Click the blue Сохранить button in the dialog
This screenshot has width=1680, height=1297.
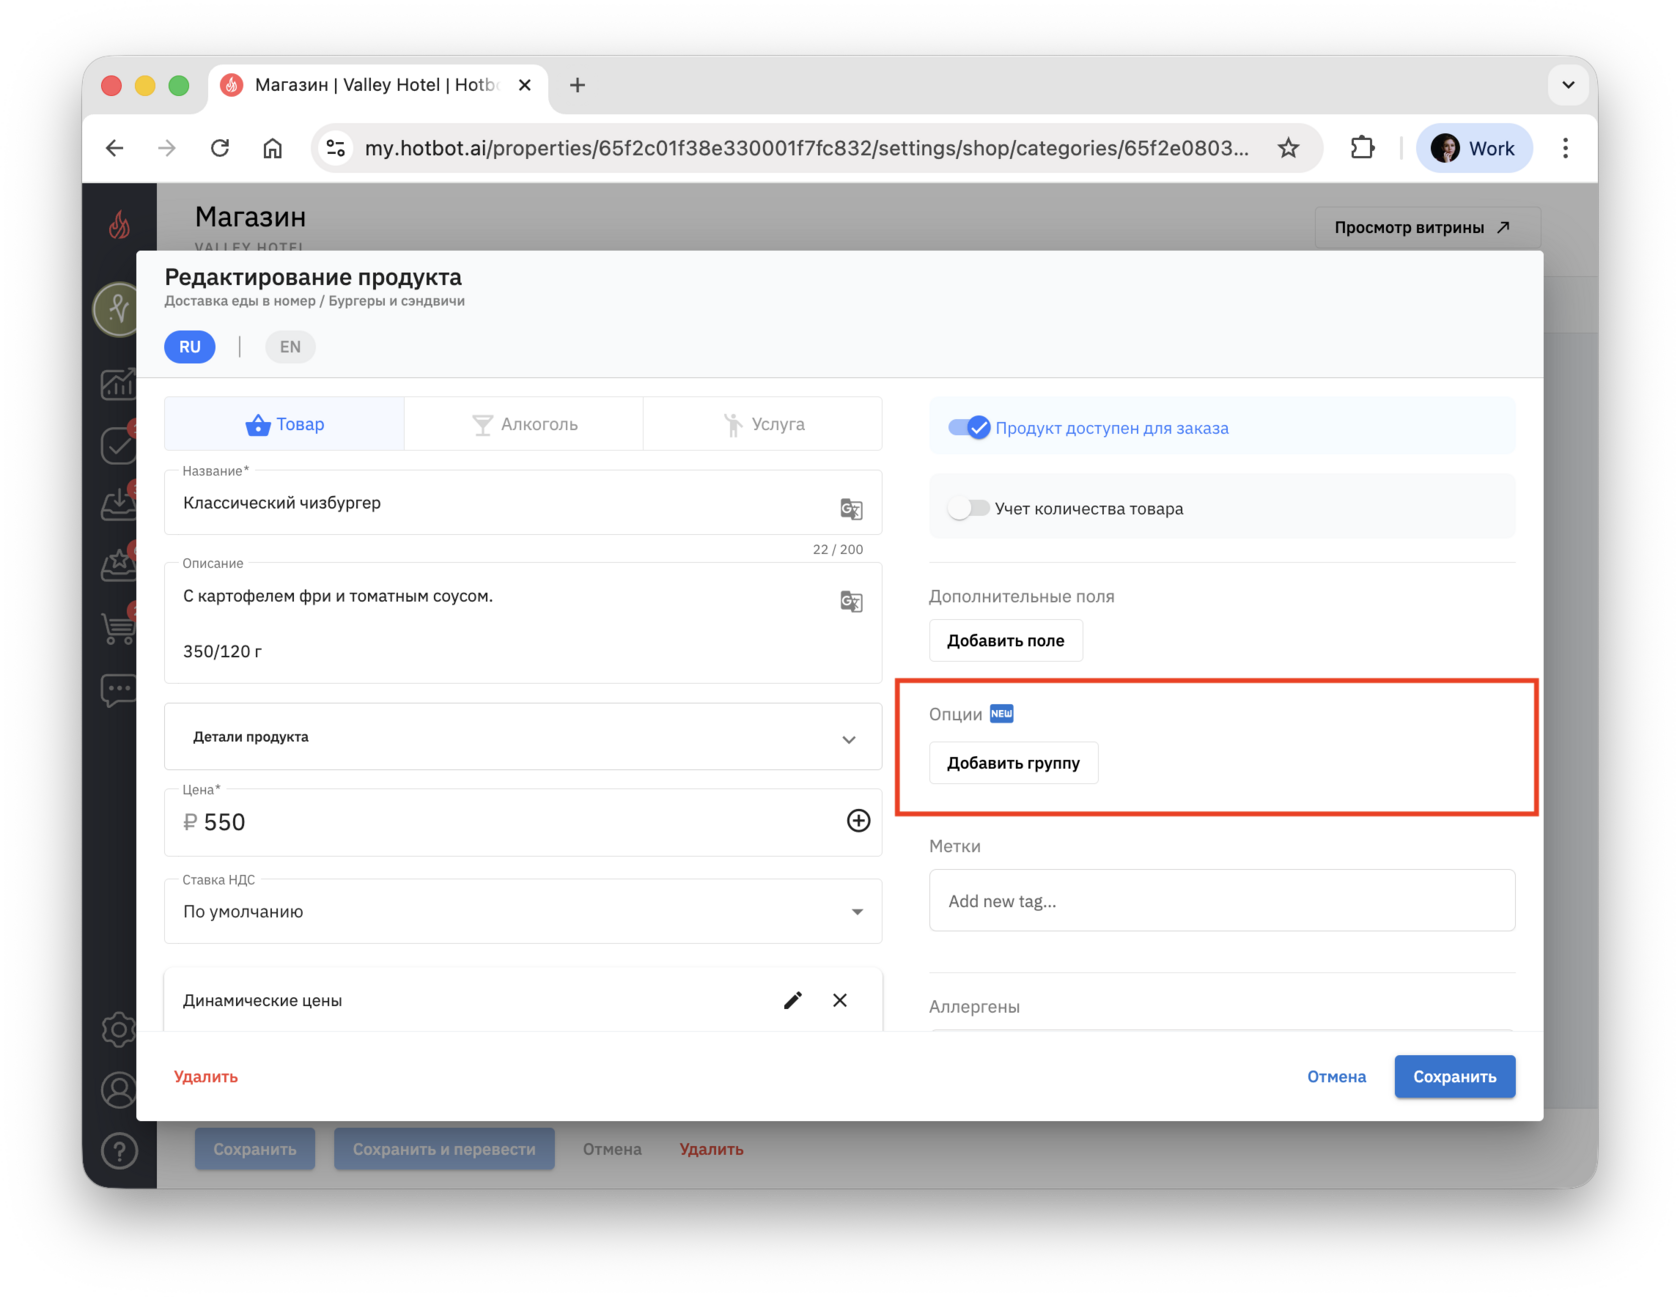coord(1455,1077)
